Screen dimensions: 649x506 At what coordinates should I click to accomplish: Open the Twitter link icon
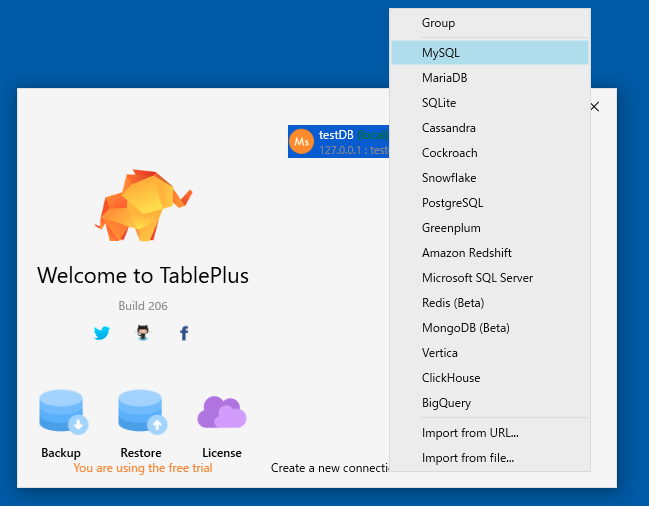click(x=102, y=333)
